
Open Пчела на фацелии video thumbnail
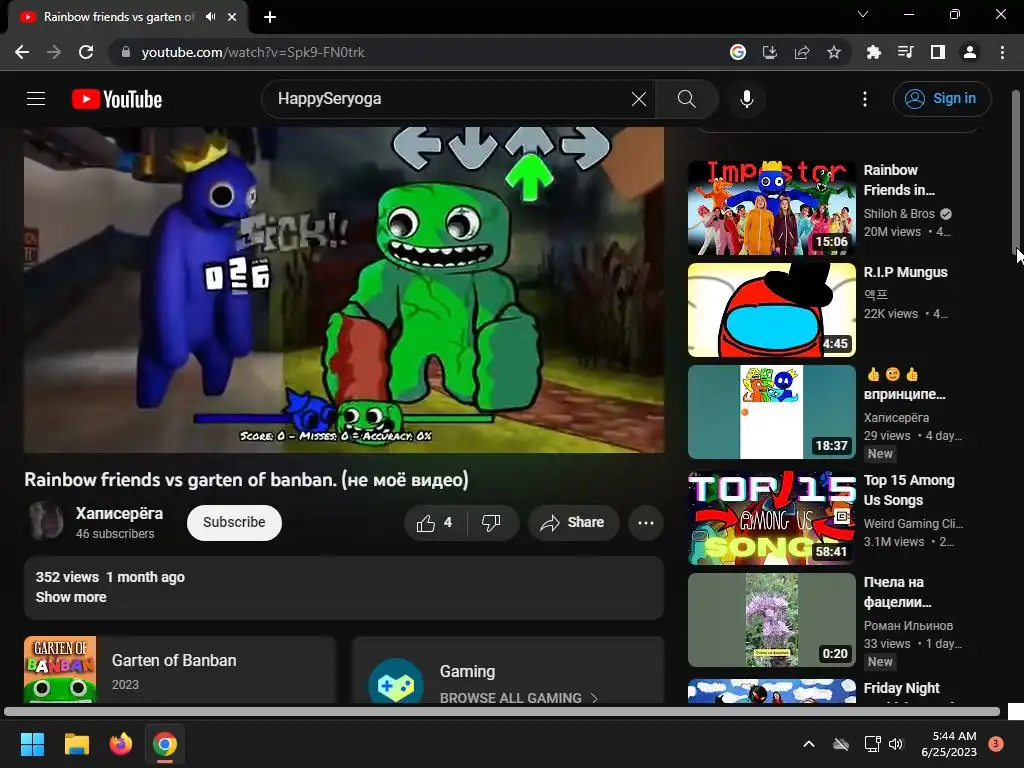(771, 620)
